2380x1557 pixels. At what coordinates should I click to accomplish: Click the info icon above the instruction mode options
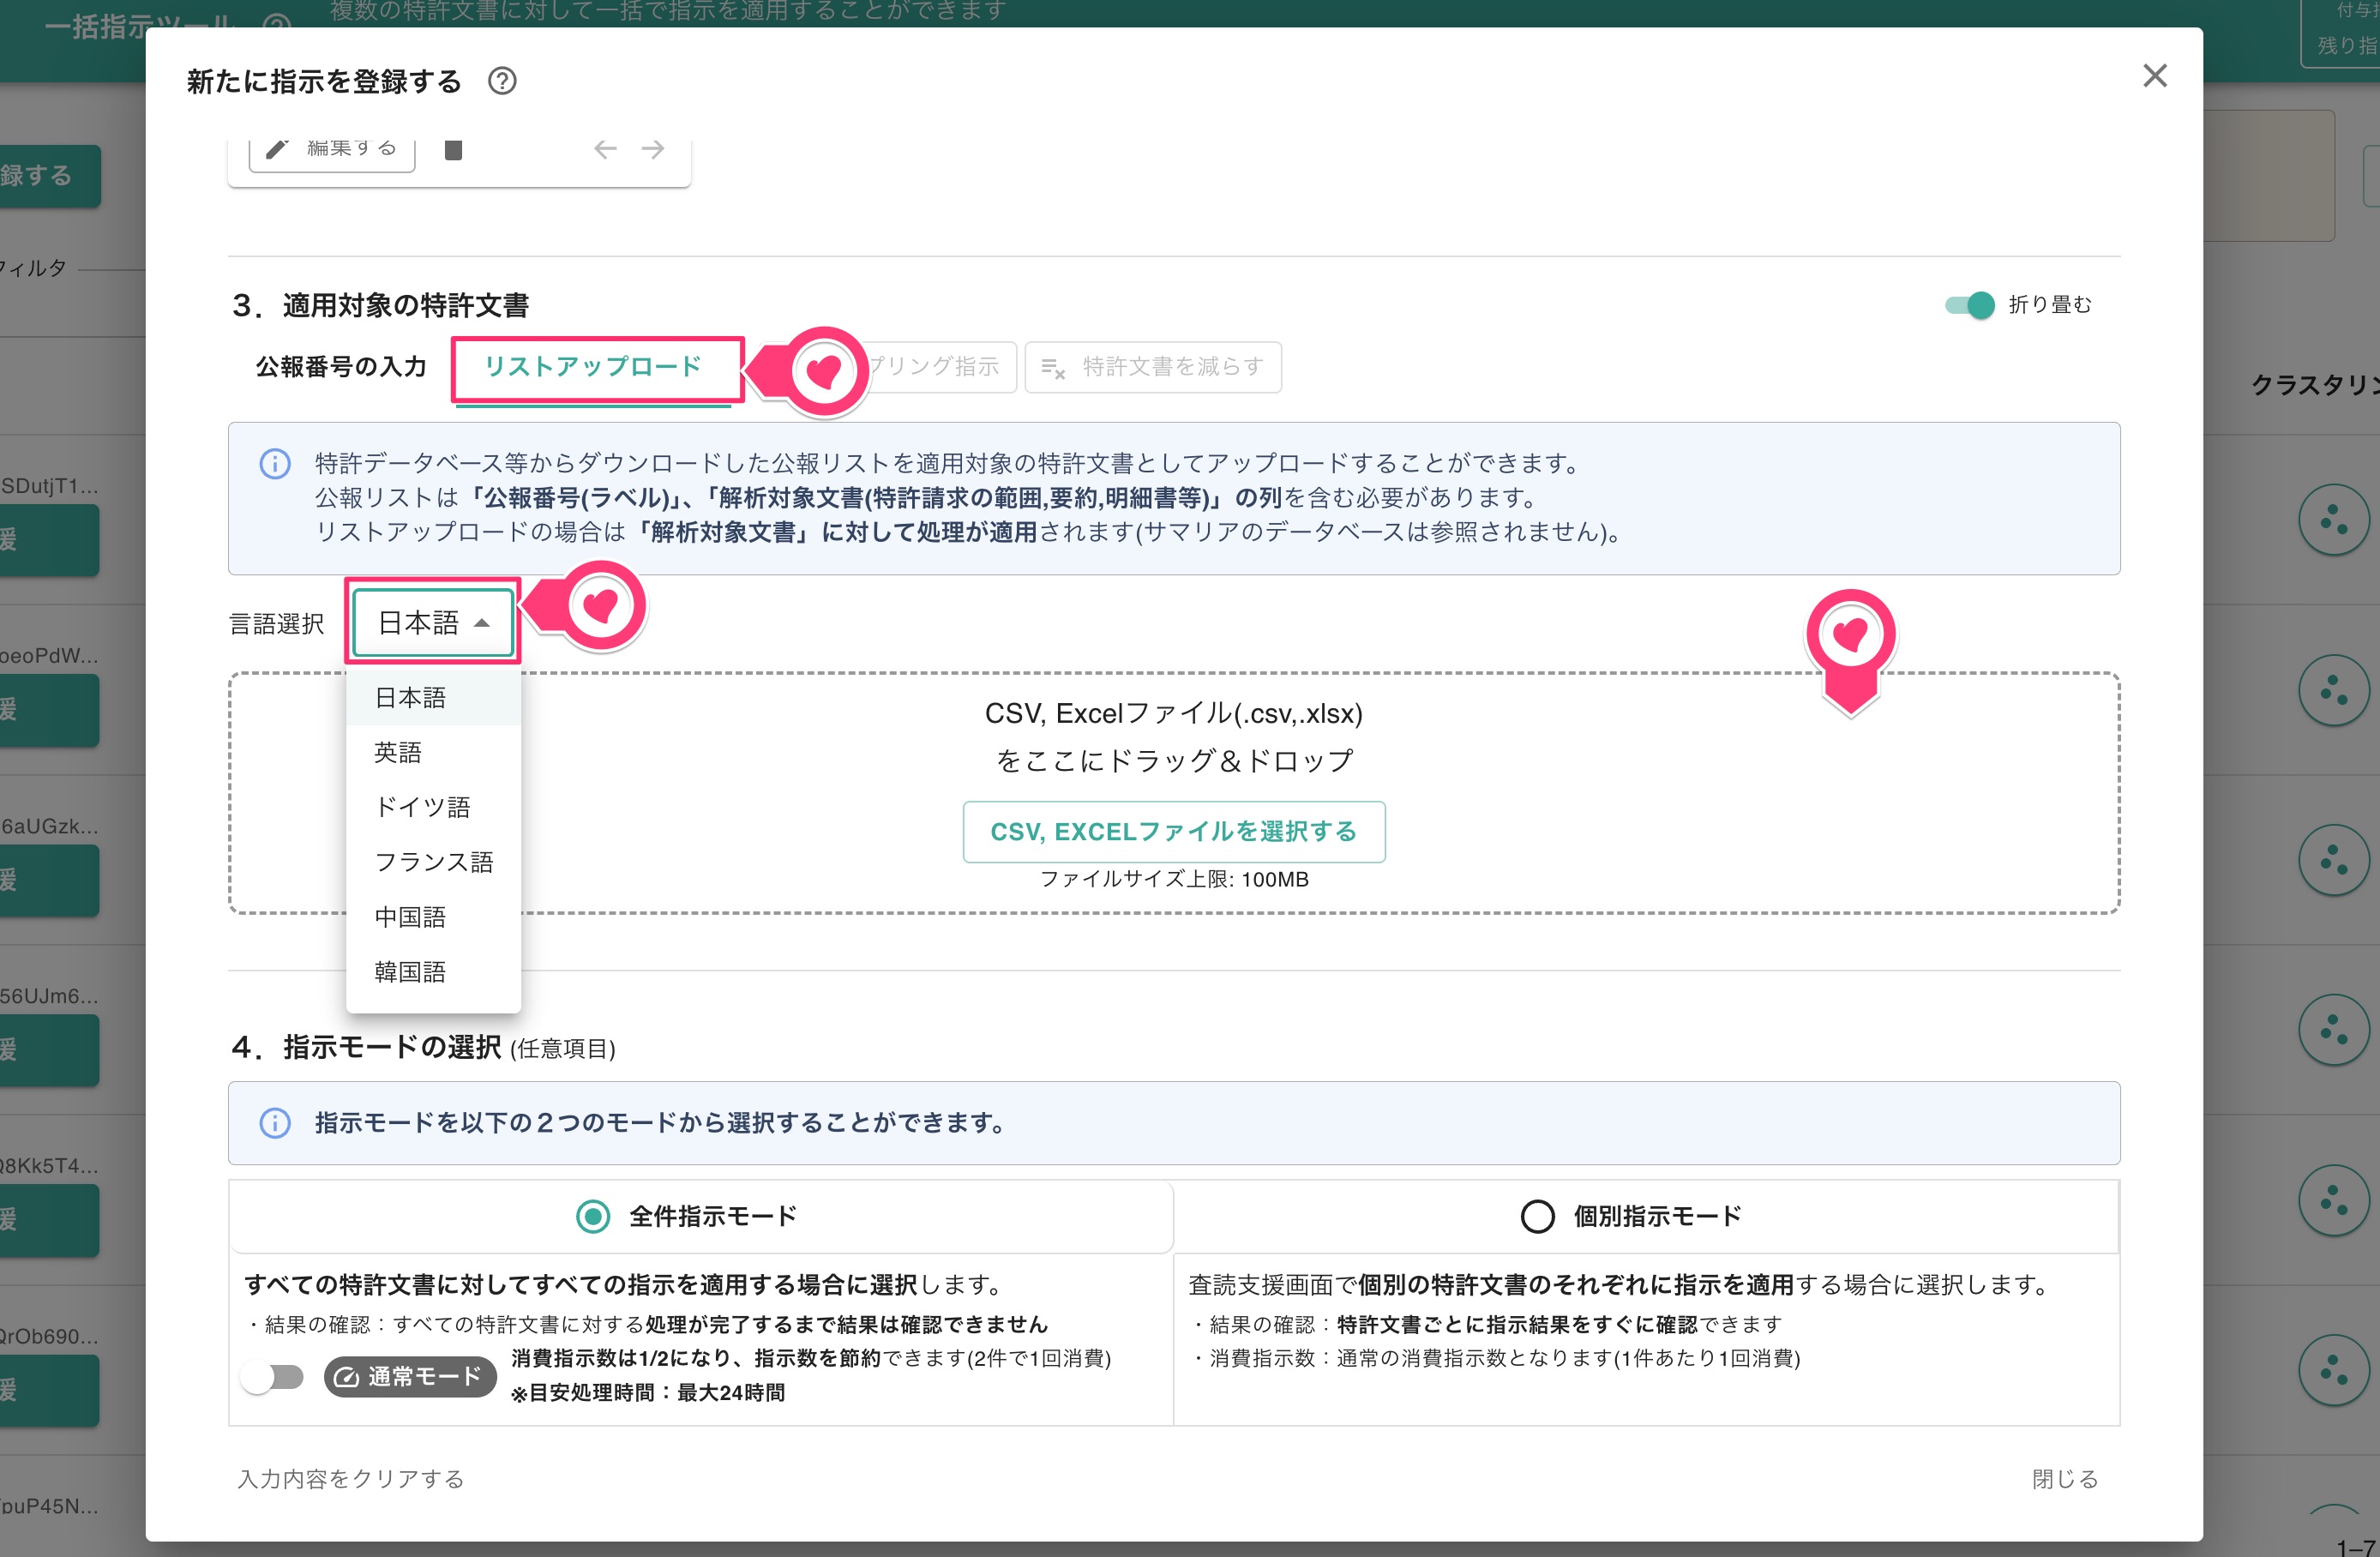(274, 1122)
